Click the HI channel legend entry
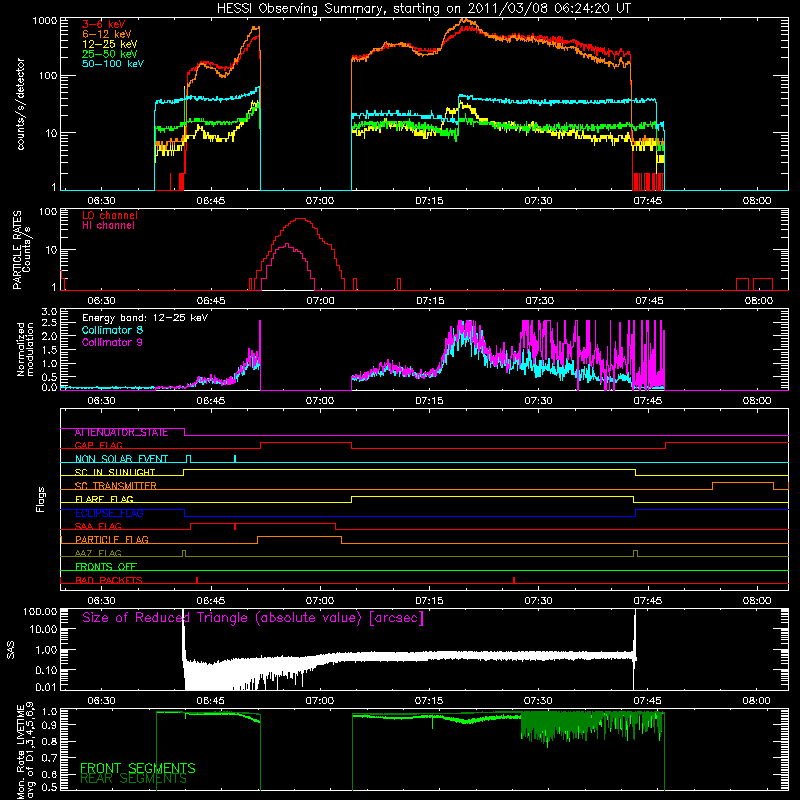 pos(108,226)
